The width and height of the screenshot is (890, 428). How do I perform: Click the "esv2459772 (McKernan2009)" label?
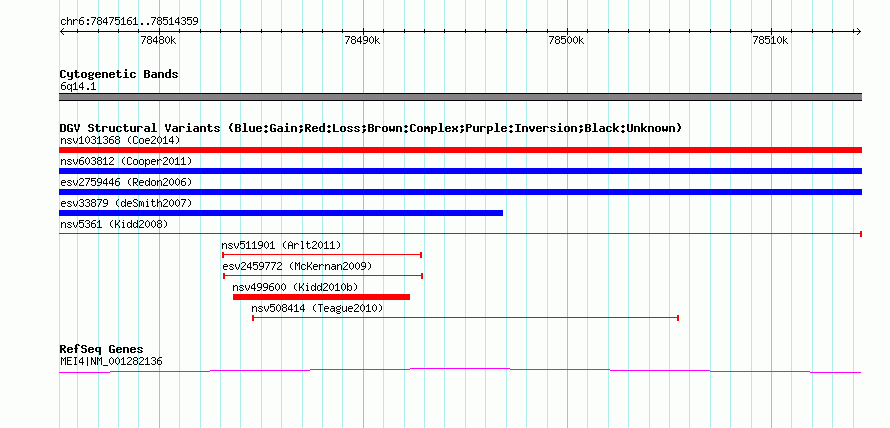coord(297,266)
